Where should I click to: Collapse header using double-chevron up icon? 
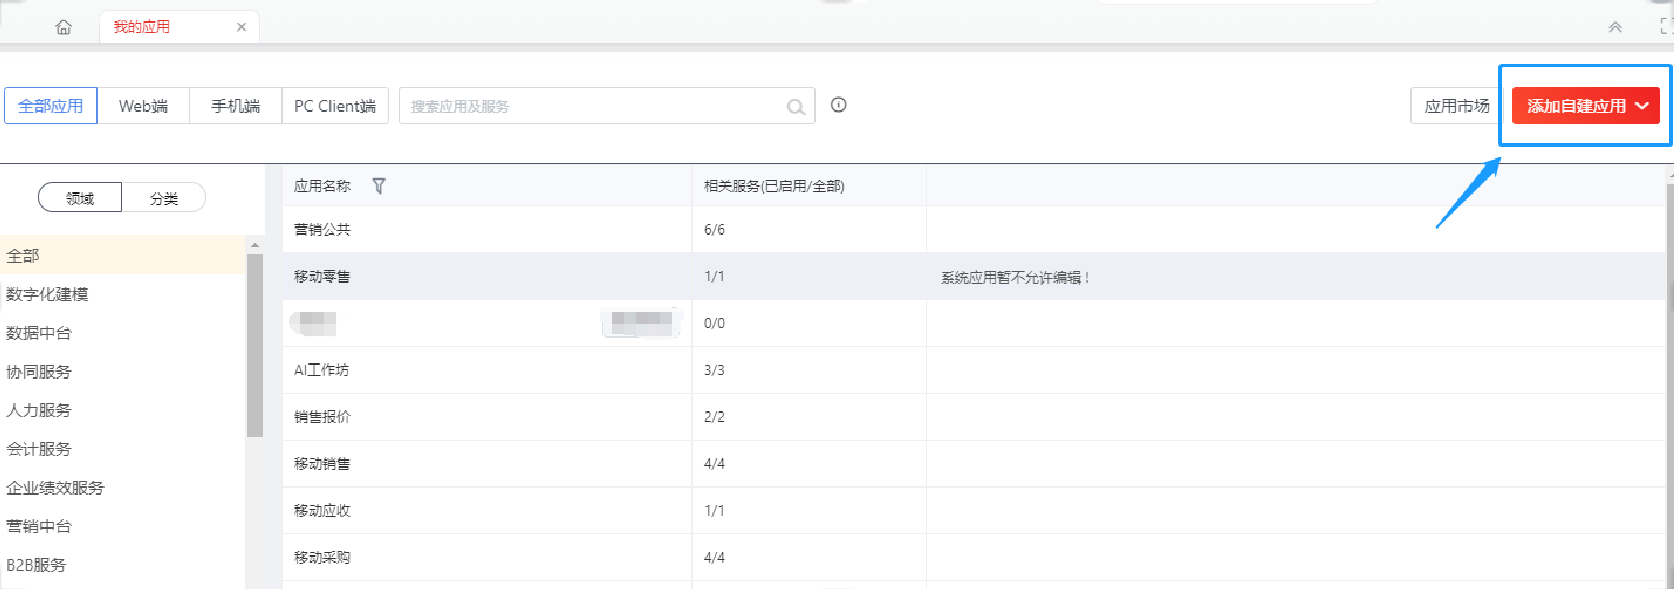coord(1614,27)
